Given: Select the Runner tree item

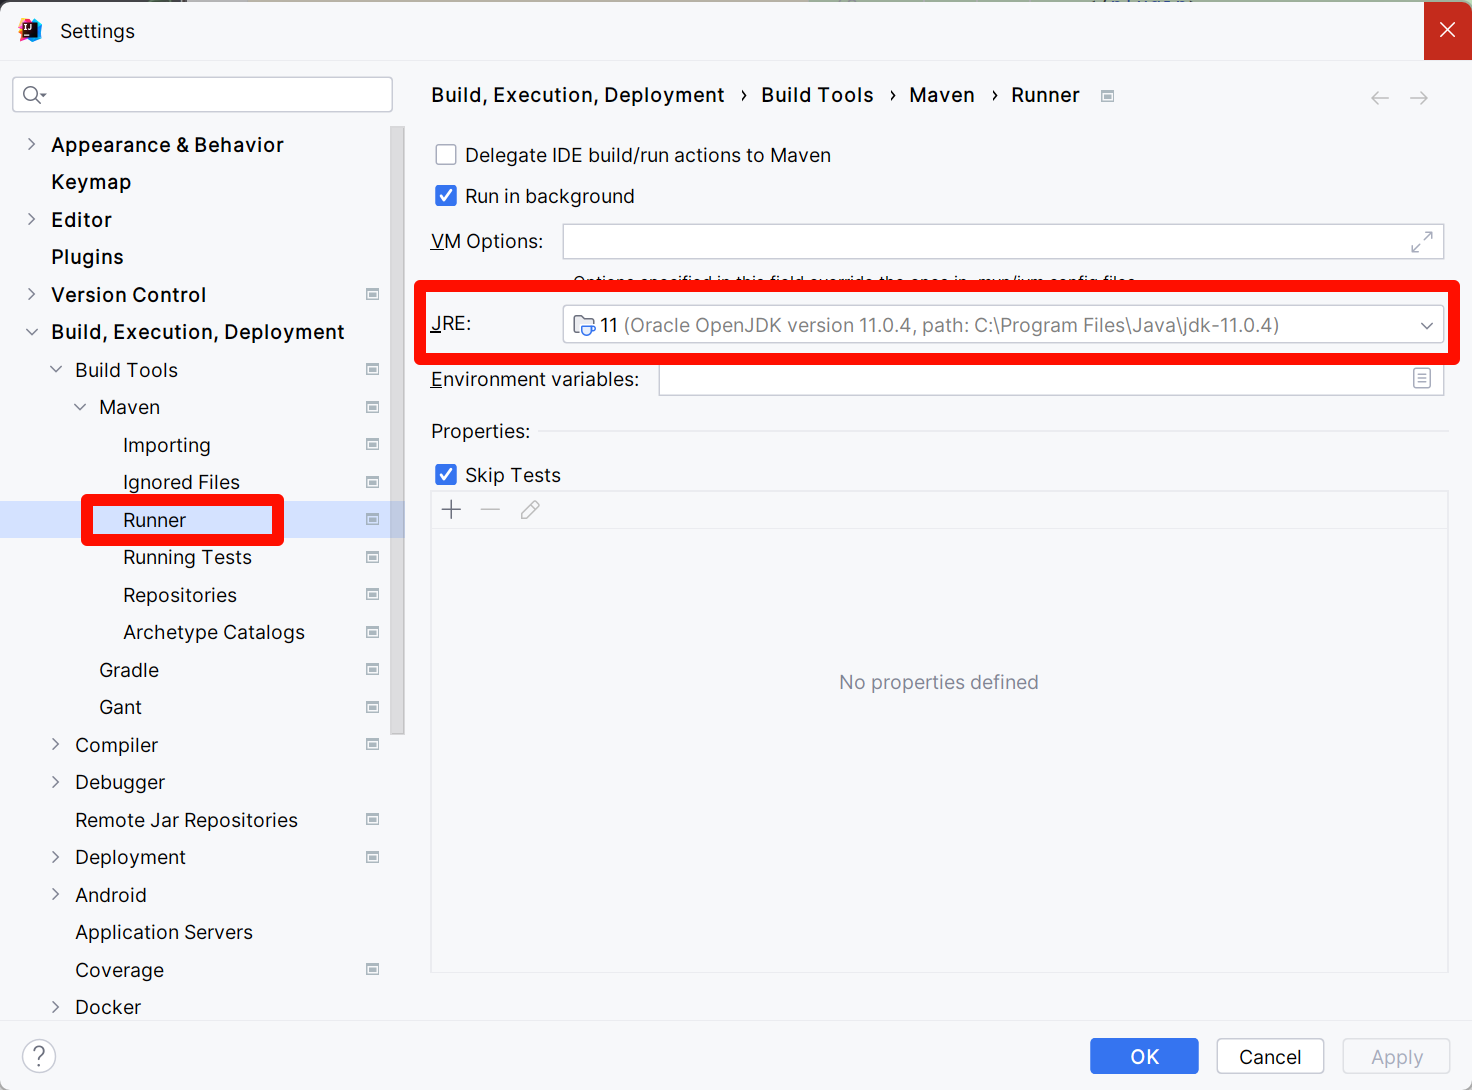Looking at the screenshot, I should click(155, 520).
